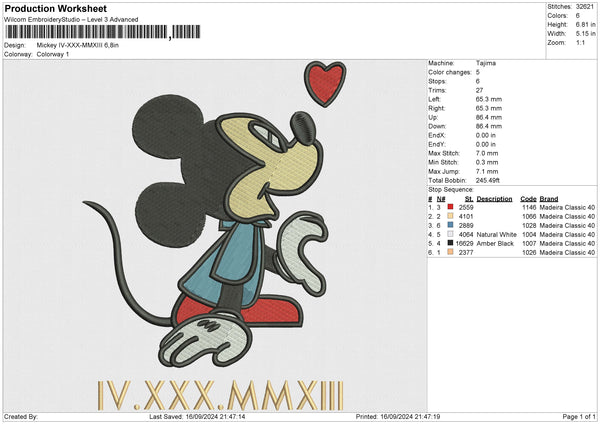Click the peach swatch in stop 6

click(x=451, y=253)
